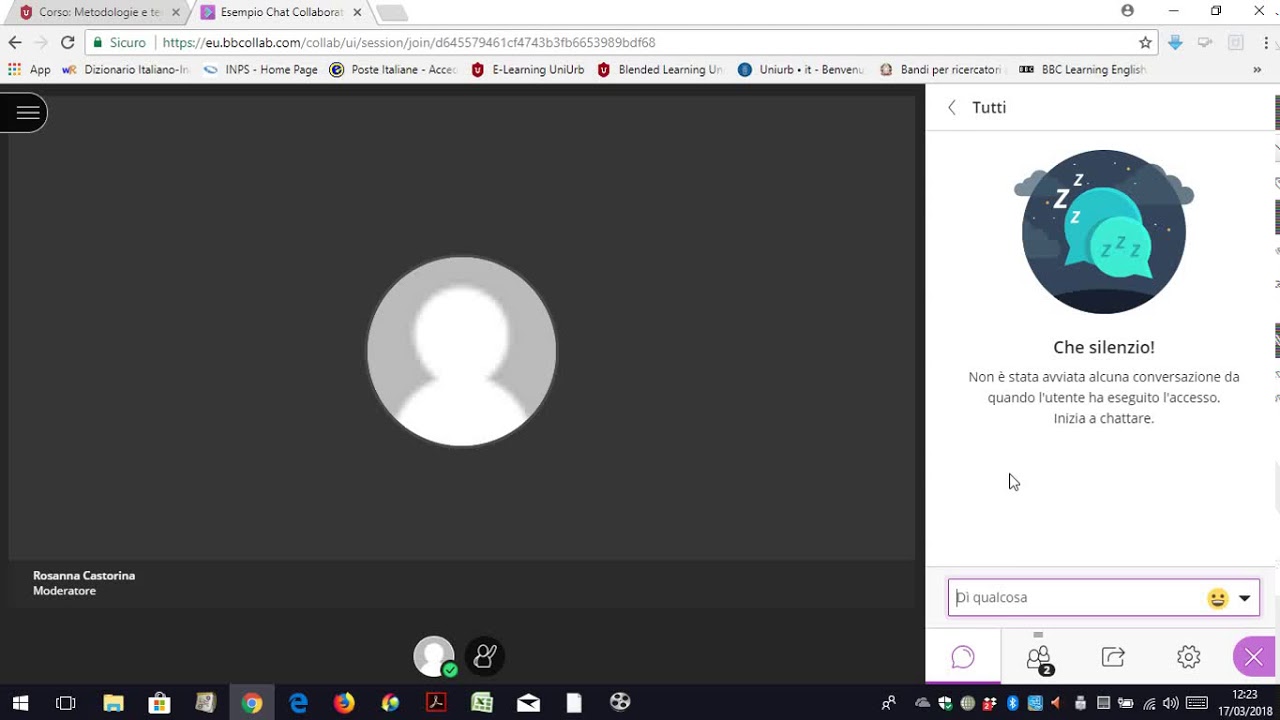Viewport: 1280px width, 720px height.
Task: Open Bluetooth tray icon
Action: coord(1012,703)
